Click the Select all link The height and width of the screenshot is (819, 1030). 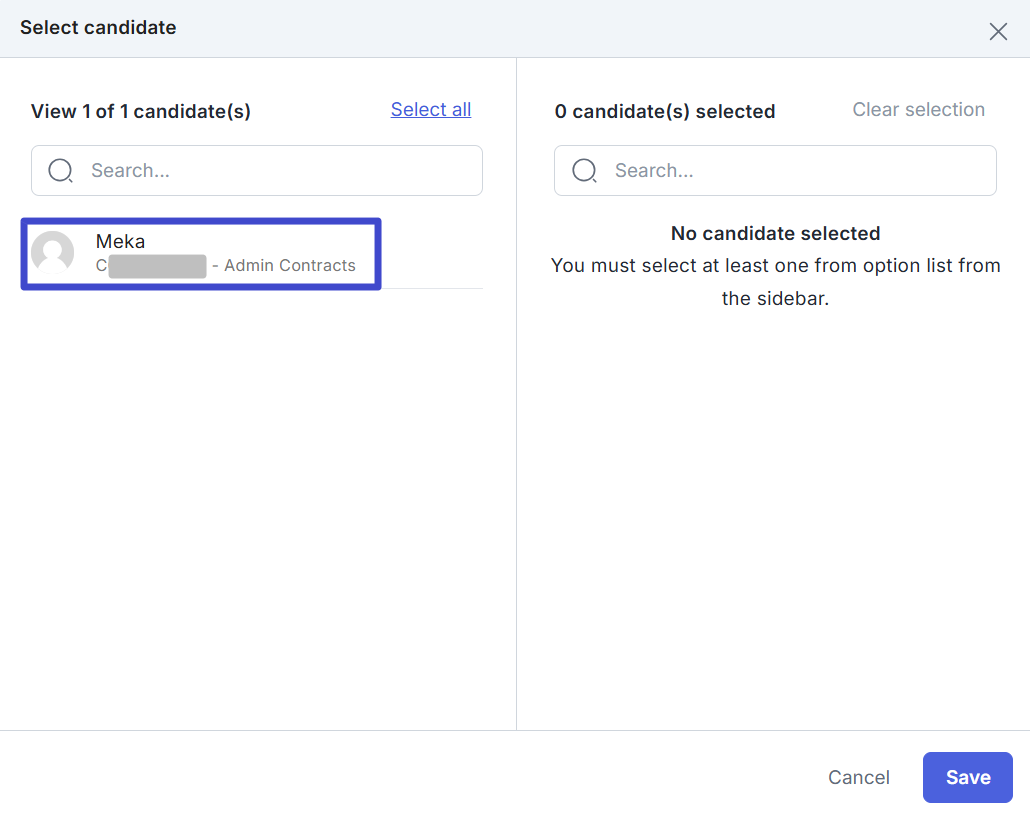431,110
